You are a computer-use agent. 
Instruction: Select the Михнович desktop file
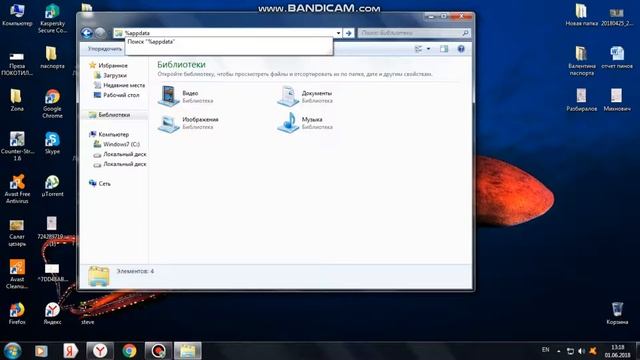pos(617,100)
